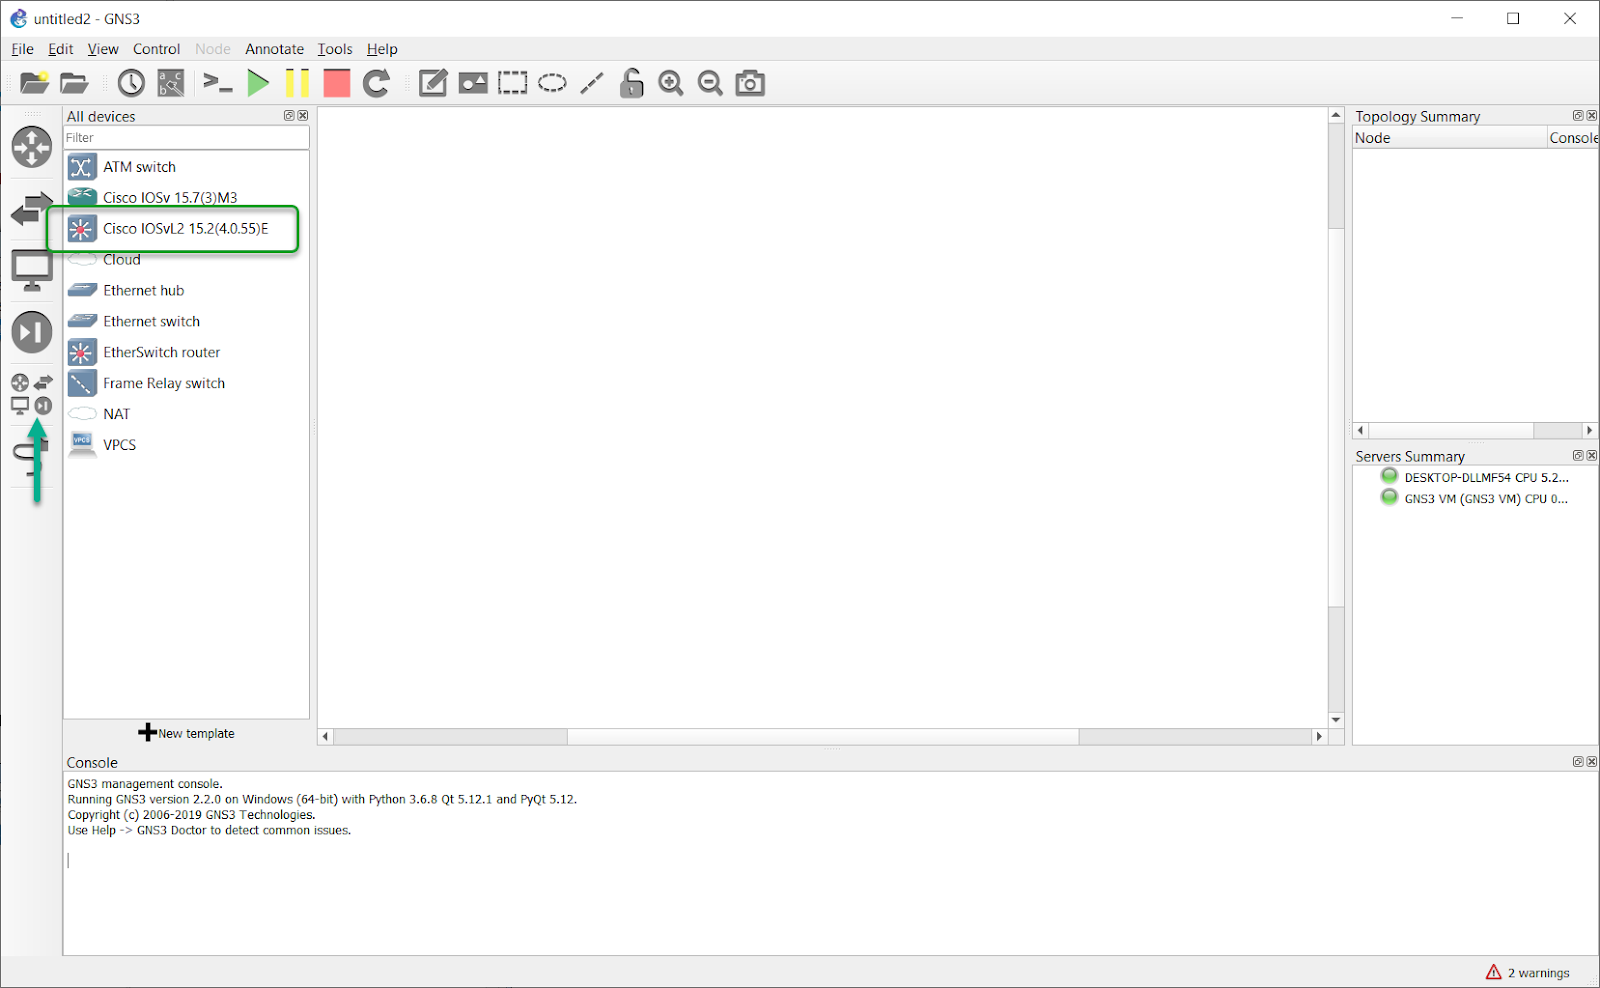Toggle the lock items padlock icon
Image resolution: width=1600 pixels, height=988 pixels.
631,83
